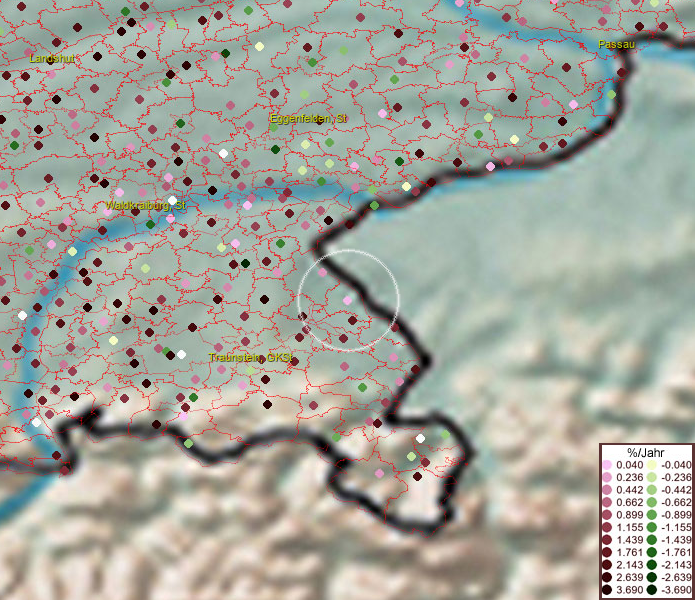Viewport: 695px width, 600px height.
Task: Select the Waldkraiburg, St map label
Action: pos(145,206)
